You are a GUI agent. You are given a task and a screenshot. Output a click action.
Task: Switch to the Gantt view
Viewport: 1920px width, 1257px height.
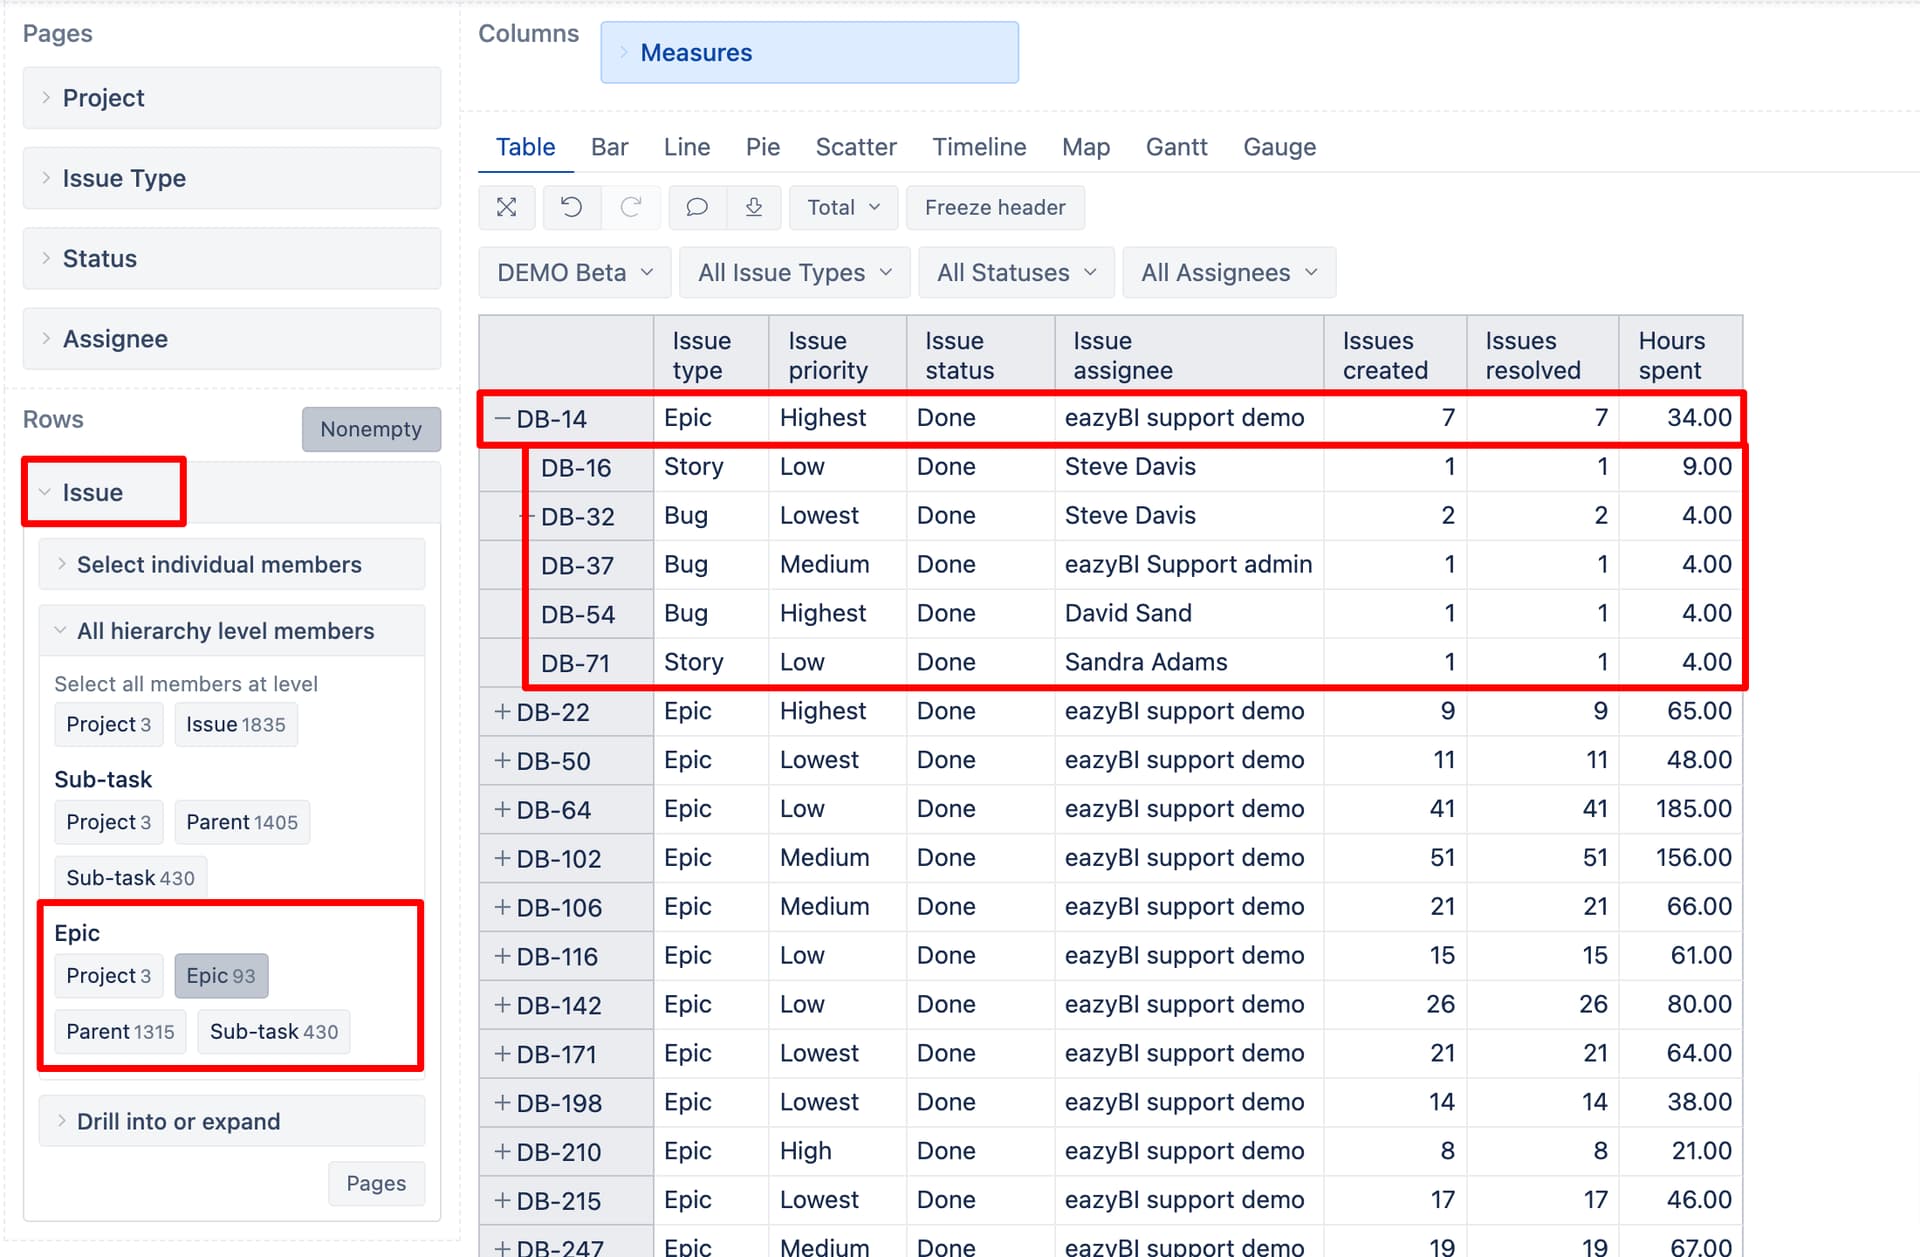click(x=1176, y=146)
